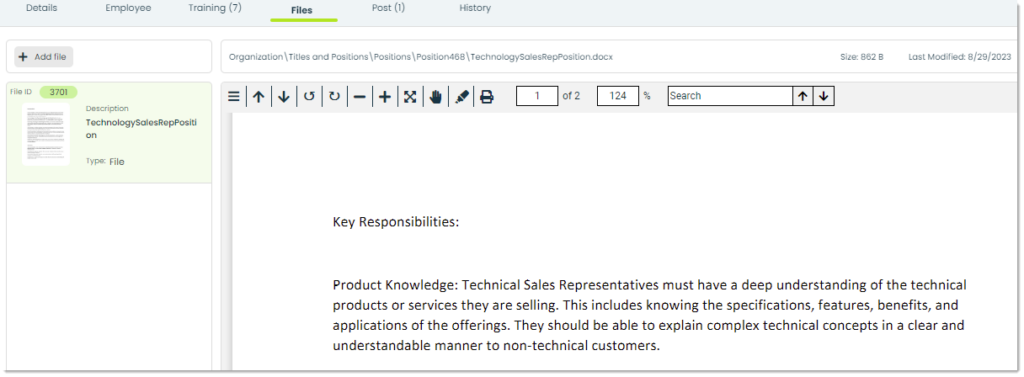
Task: Open the Training (7) tab
Action: point(215,8)
